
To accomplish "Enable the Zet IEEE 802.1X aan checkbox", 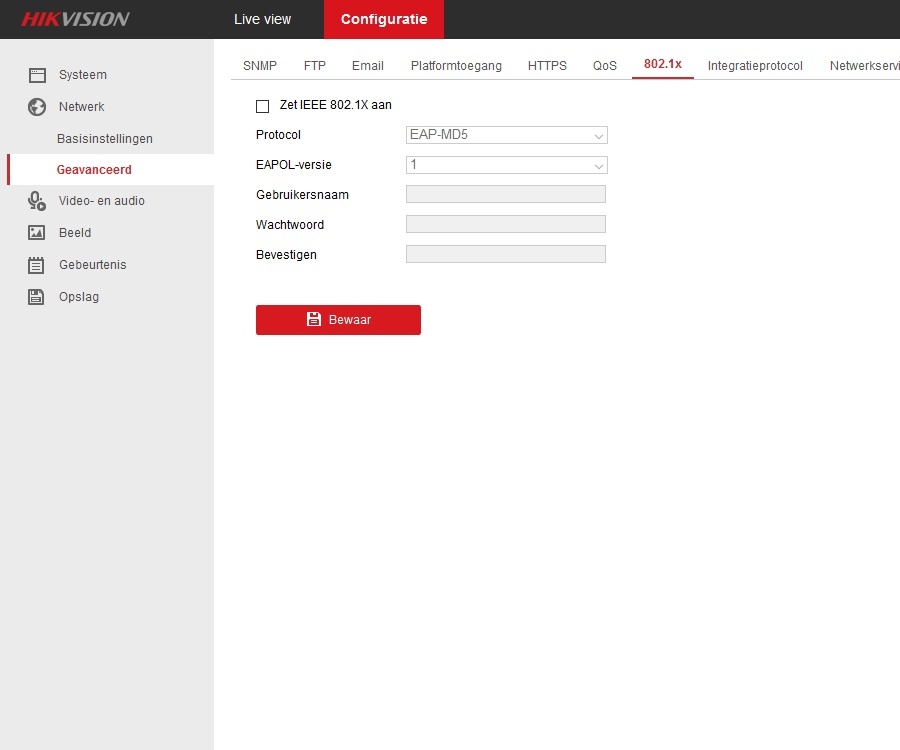I will pos(262,106).
